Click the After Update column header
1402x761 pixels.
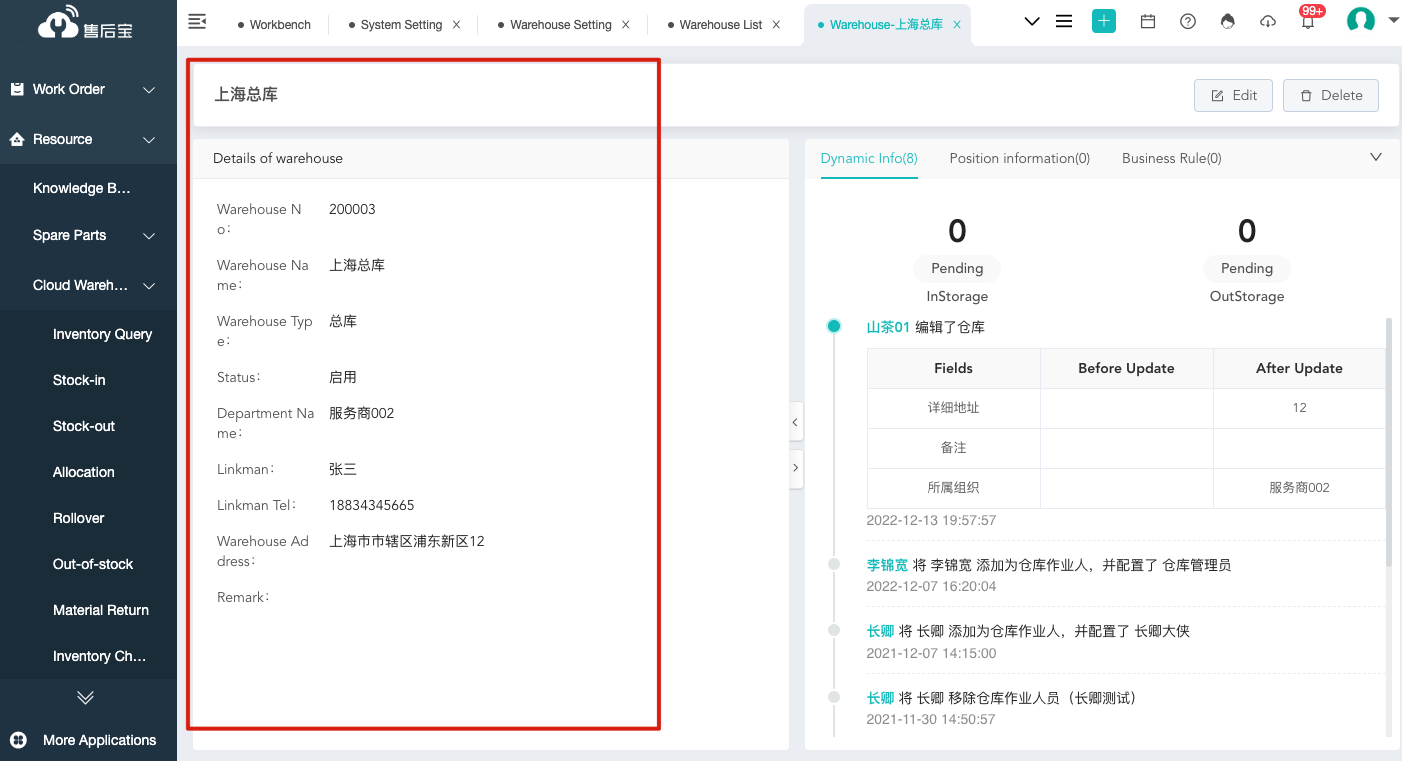tap(1299, 368)
